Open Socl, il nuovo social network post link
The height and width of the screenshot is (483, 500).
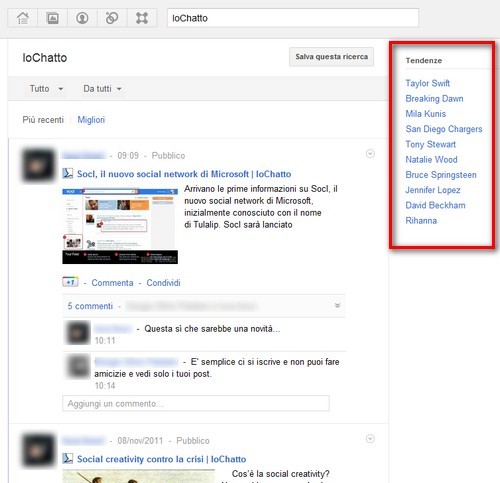184,174
